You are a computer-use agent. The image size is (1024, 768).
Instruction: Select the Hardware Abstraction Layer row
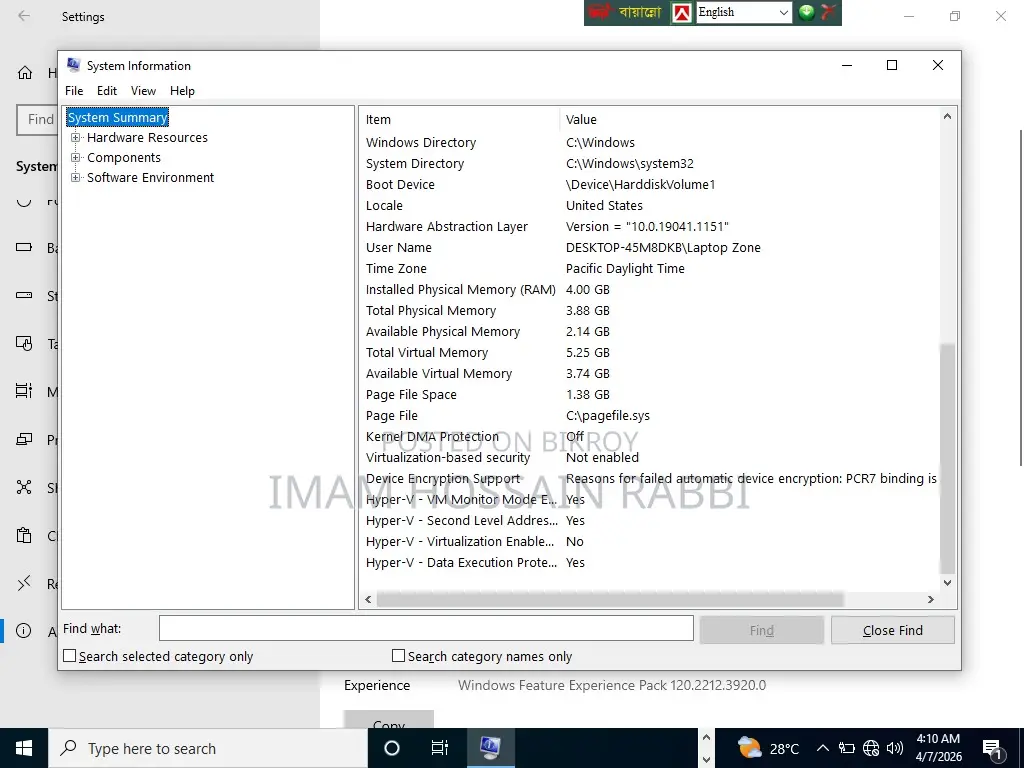(649, 227)
